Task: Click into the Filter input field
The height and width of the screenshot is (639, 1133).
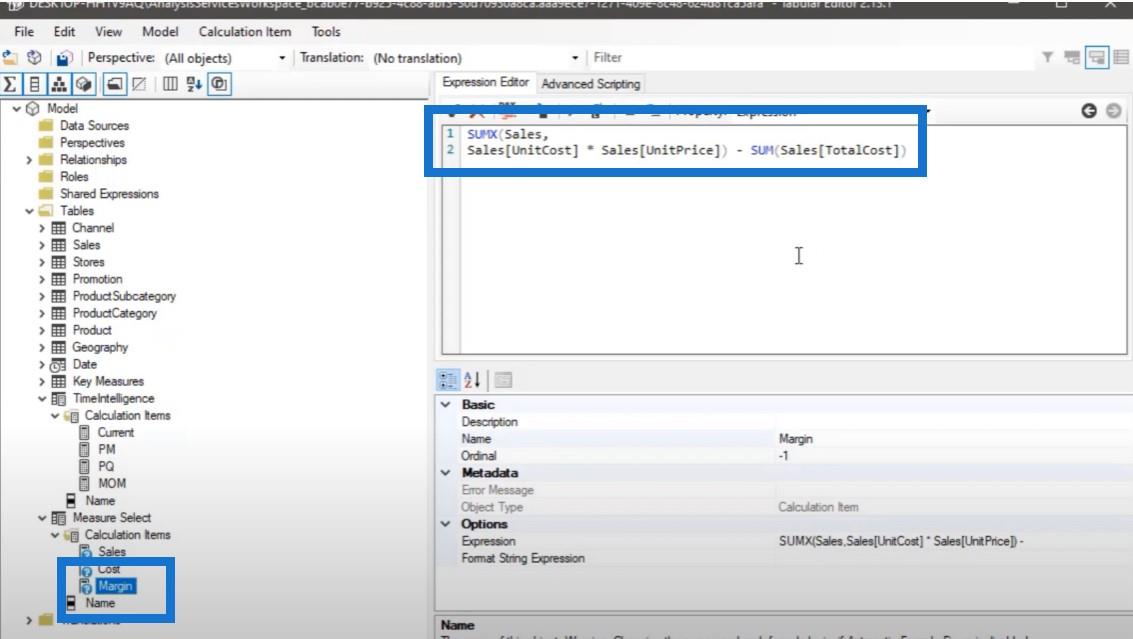Action: point(811,58)
